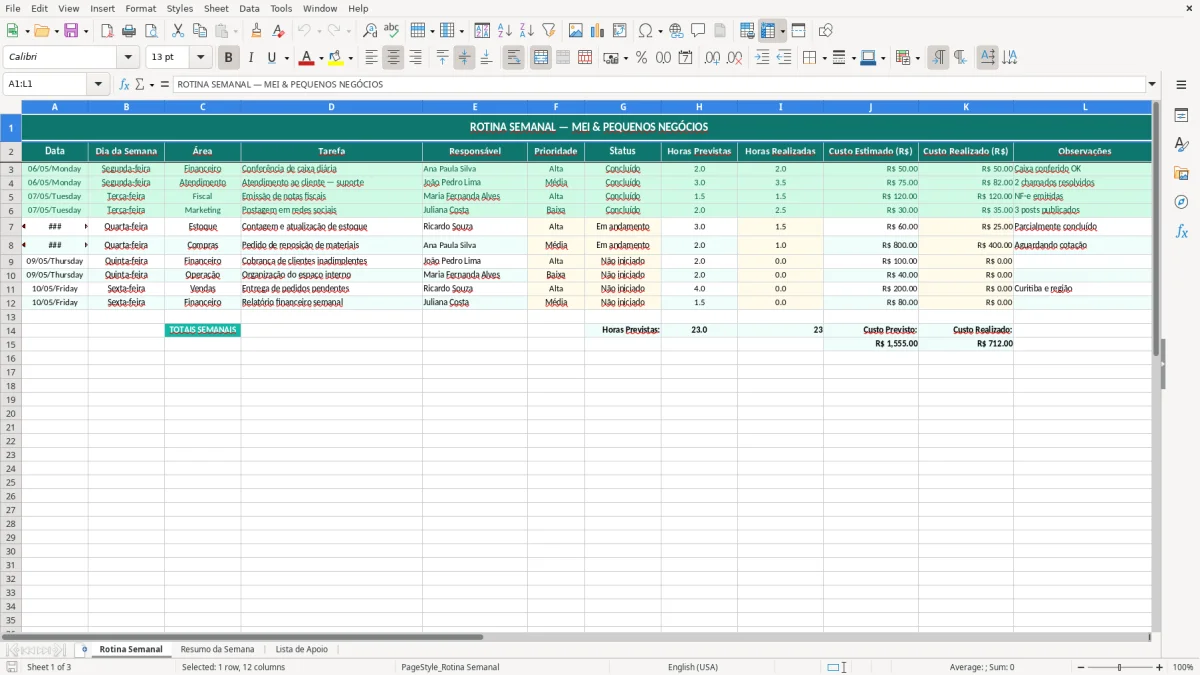The height and width of the screenshot is (675, 1200).
Task: Click the Export as PDF icon
Action: pos(107,31)
